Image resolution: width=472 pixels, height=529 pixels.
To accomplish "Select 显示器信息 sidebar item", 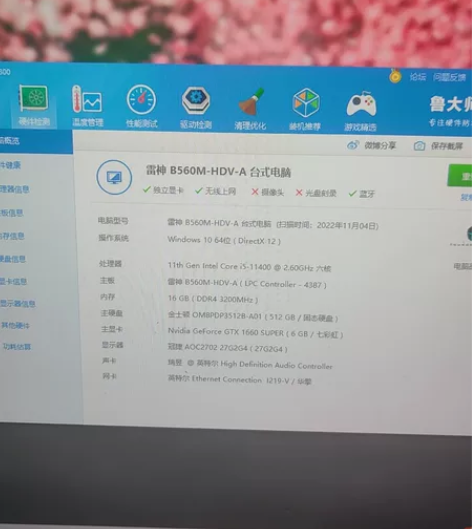I will coord(18,304).
